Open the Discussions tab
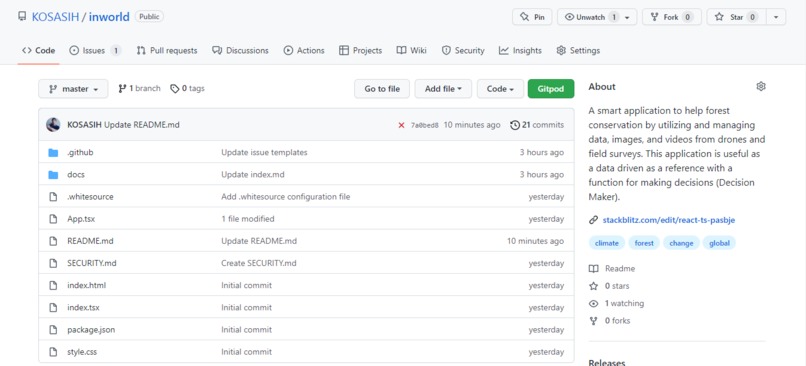This screenshot has width=806, height=366. [240, 50]
